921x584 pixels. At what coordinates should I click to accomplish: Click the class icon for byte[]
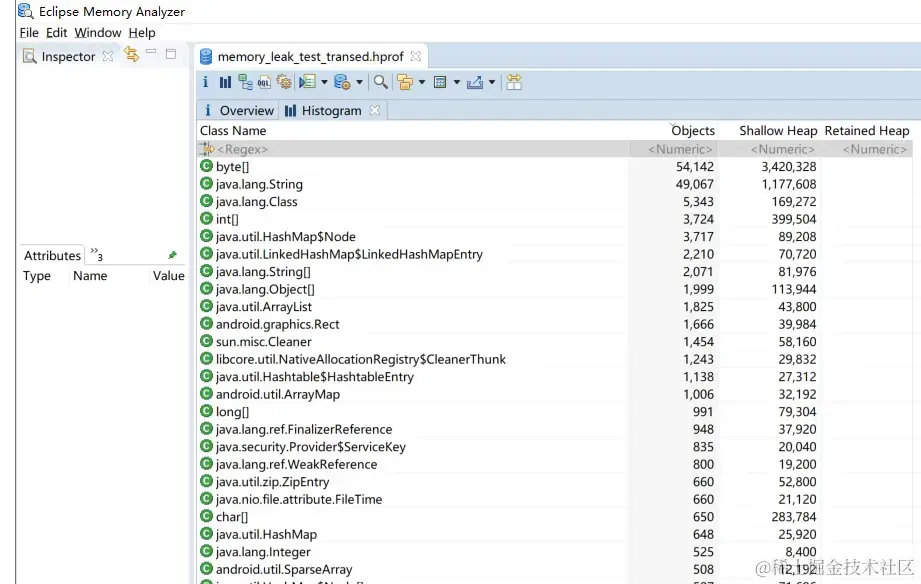point(206,166)
